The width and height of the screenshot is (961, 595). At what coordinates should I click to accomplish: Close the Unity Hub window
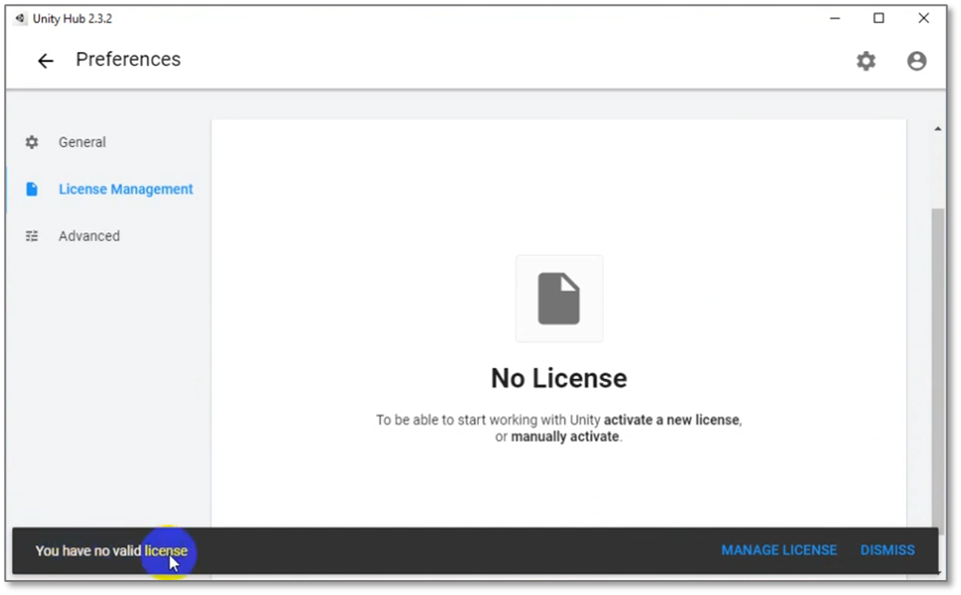pos(924,18)
